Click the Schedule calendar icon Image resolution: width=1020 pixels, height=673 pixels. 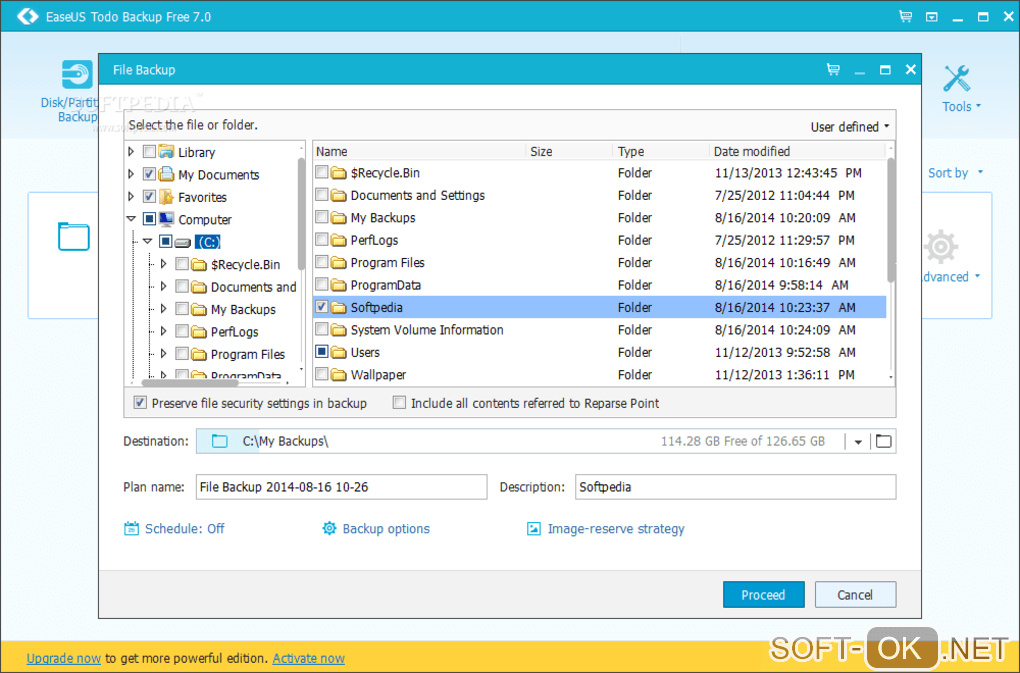131,529
